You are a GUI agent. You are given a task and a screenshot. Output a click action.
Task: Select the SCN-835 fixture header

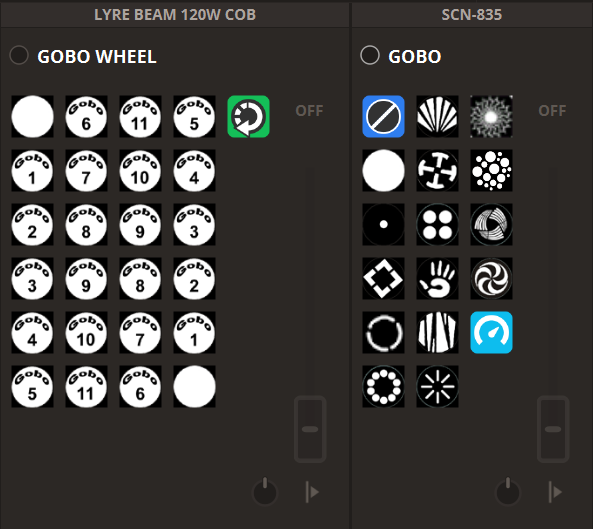472,15
